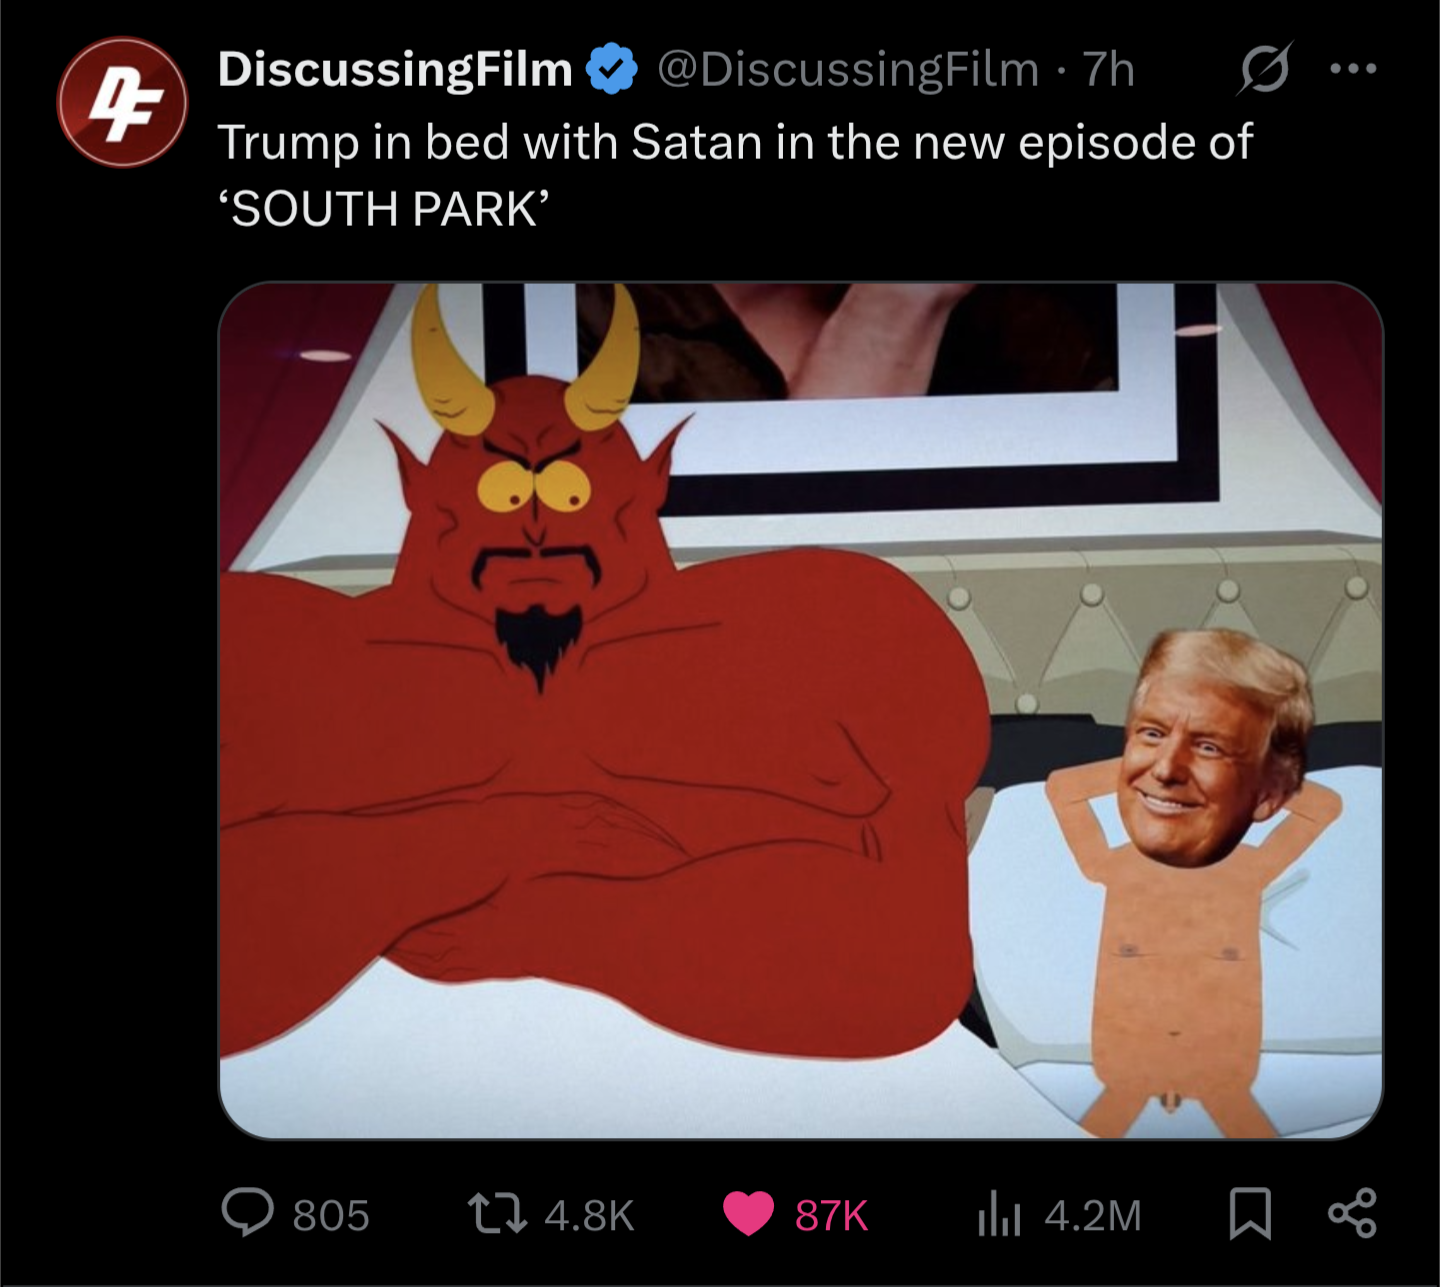Open the Grok slash-circle icon
Screen dimensions: 1440x1287
coord(1264,69)
